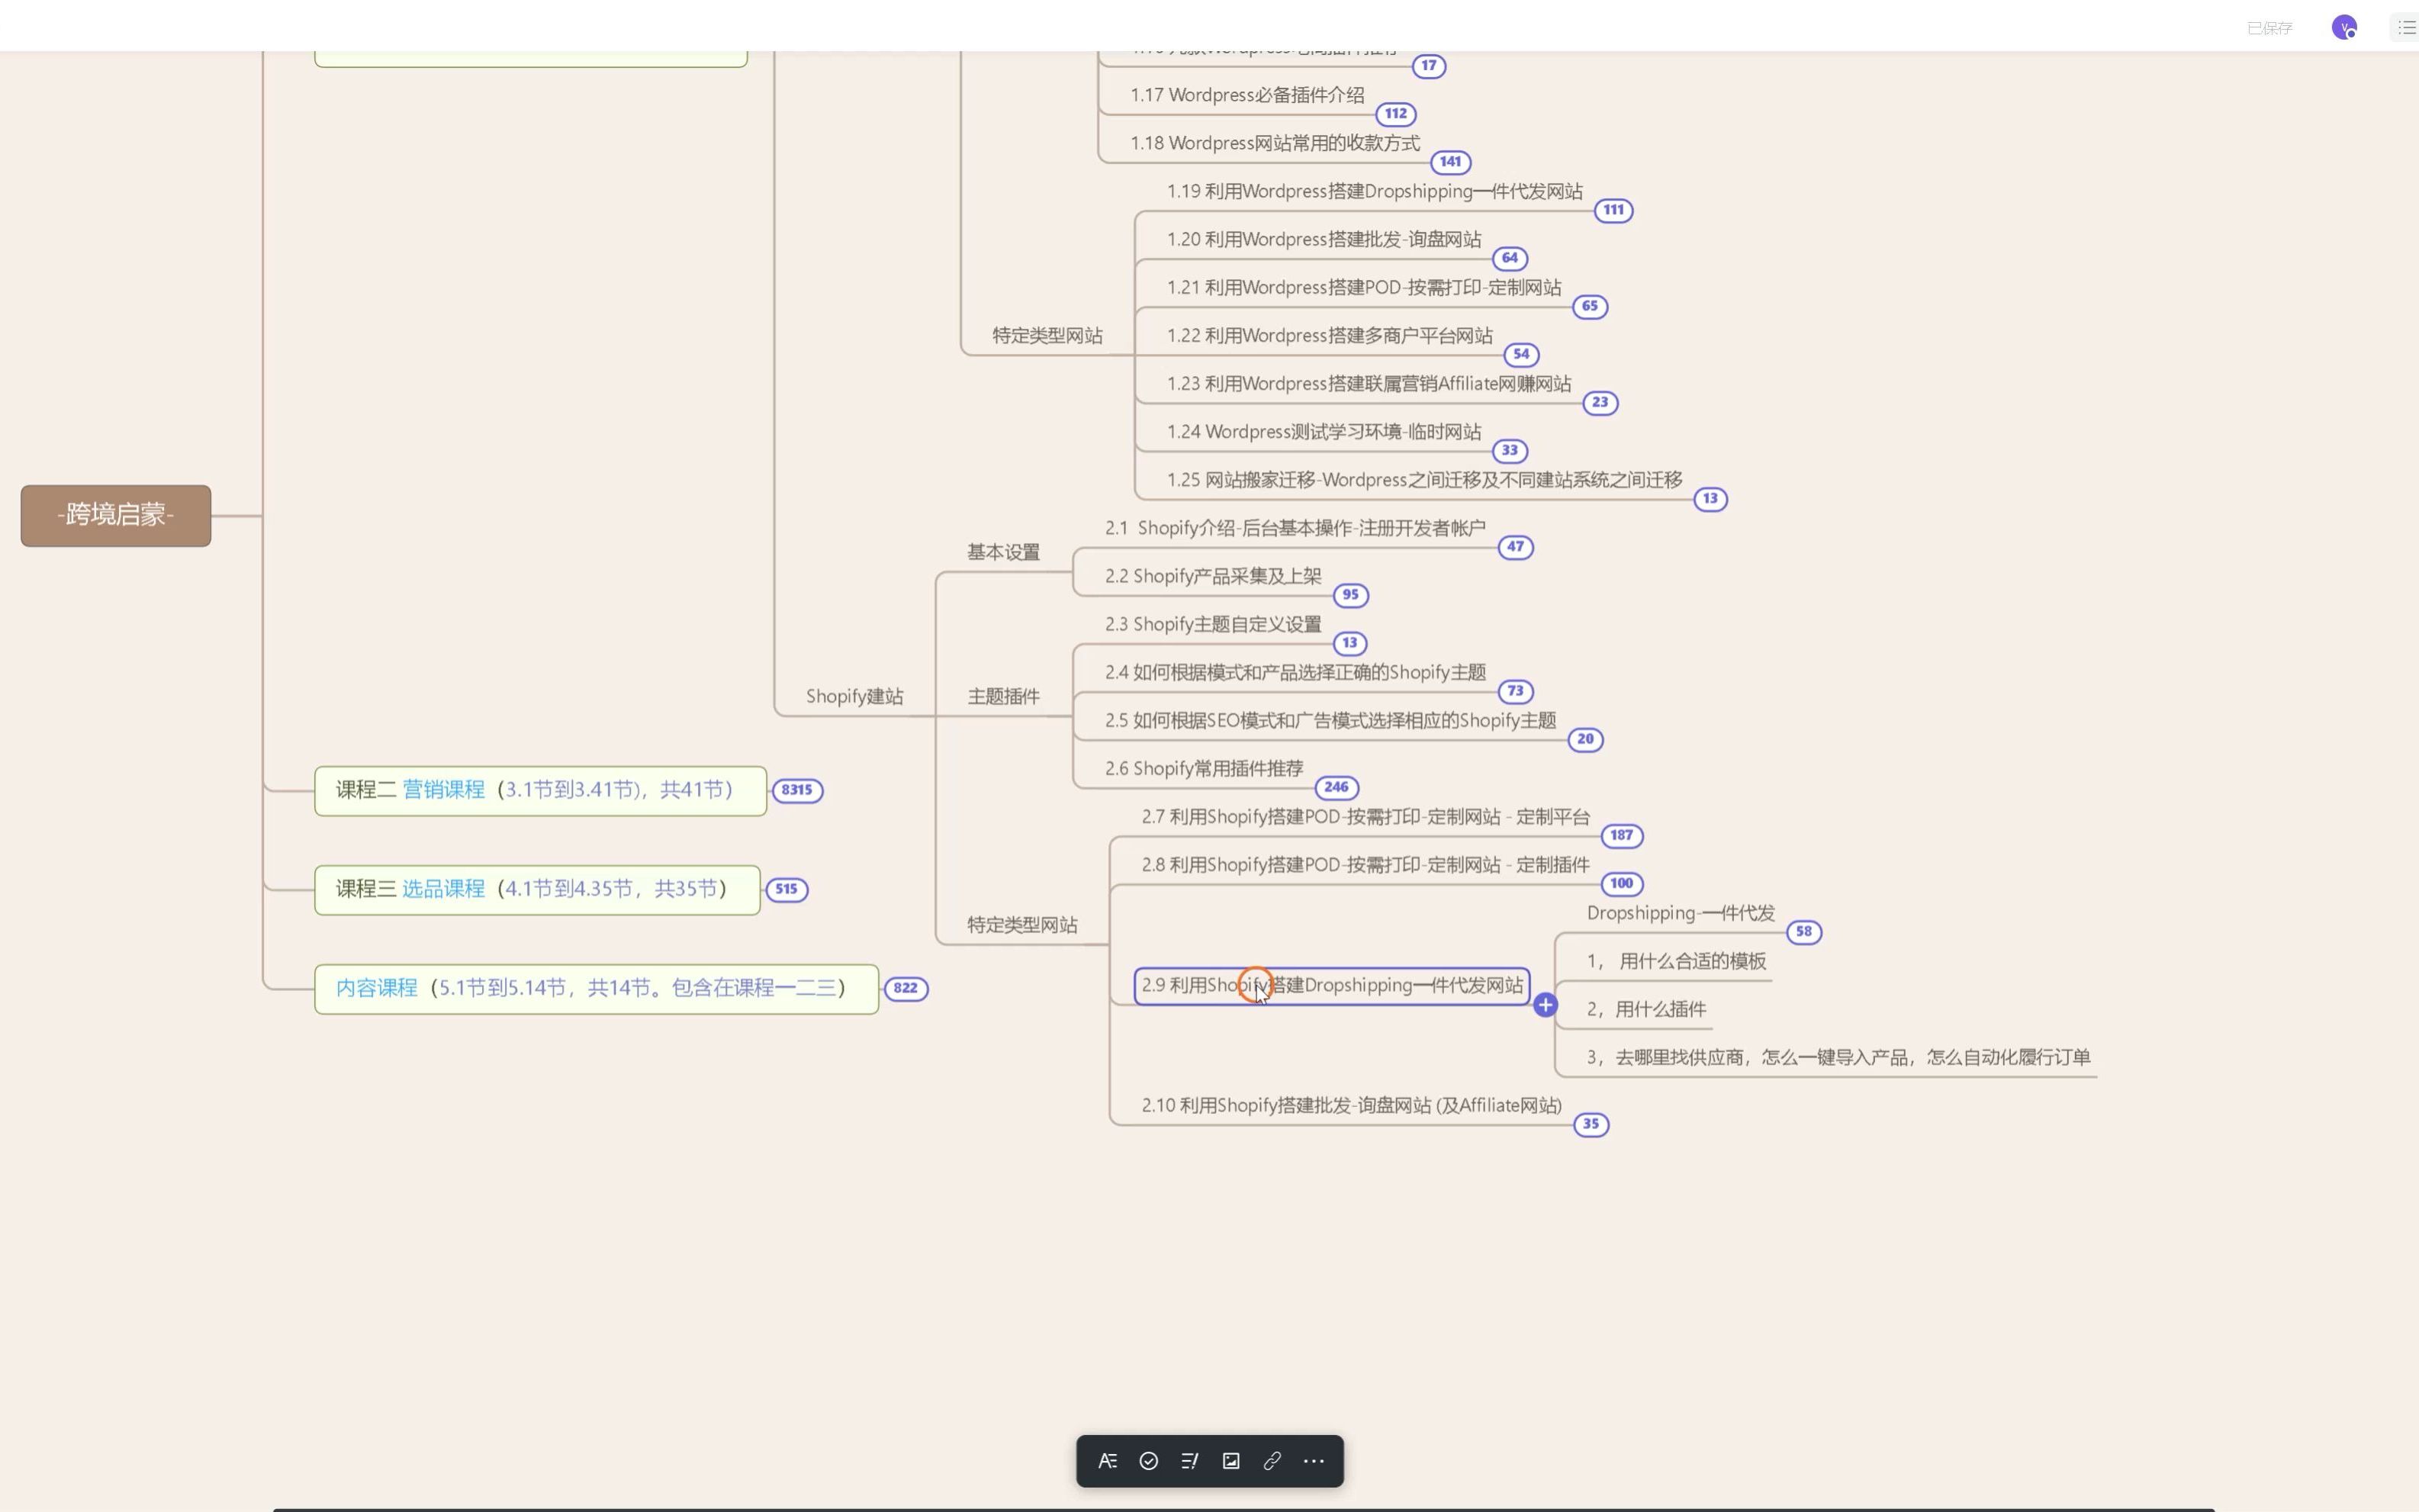Expand the 13 badge under node 1.25
The width and height of the screenshot is (2419, 1512).
tap(1711, 498)
